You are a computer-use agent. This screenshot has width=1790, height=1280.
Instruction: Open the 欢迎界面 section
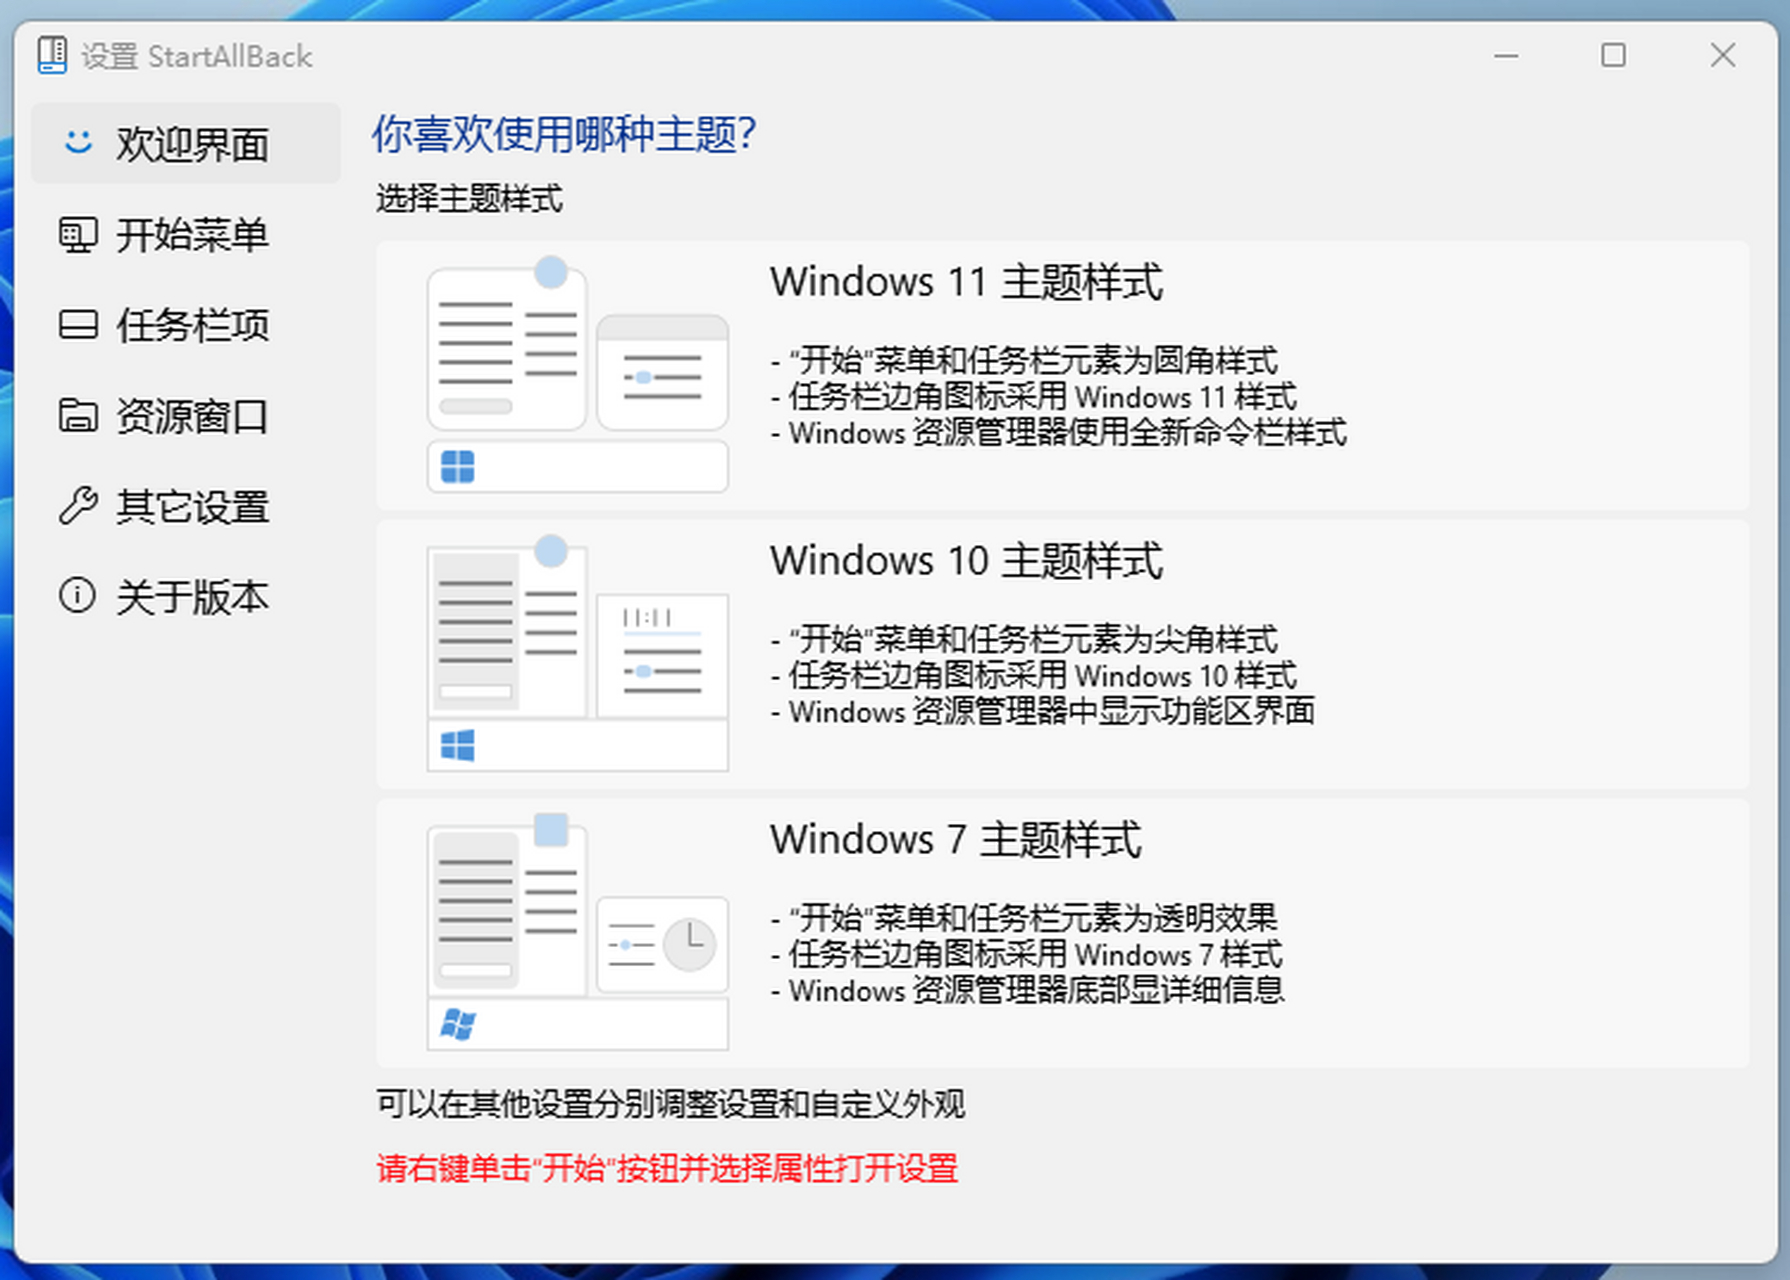click(186, 143)
